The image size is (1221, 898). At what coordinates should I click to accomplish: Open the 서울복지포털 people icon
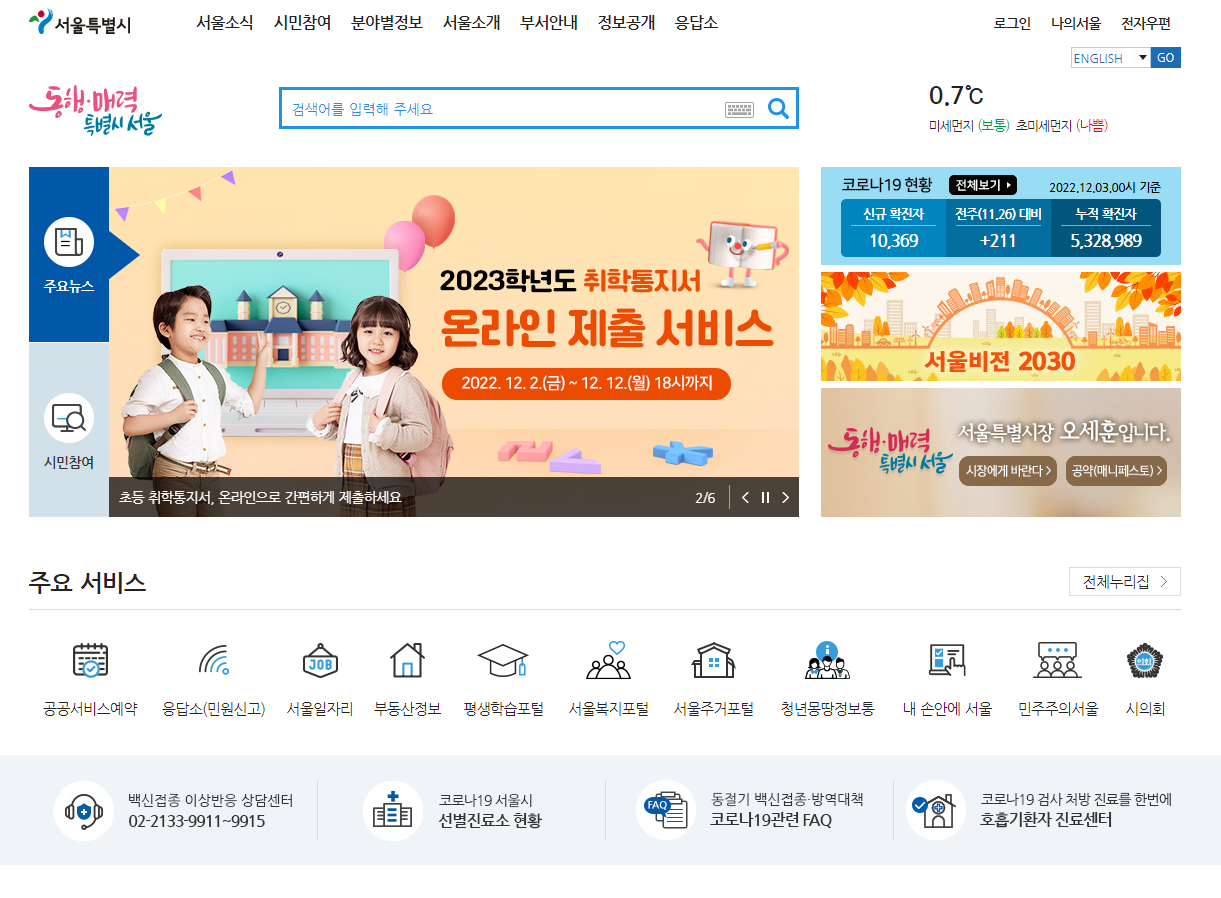pyautogui.click(x=609, y=661)
